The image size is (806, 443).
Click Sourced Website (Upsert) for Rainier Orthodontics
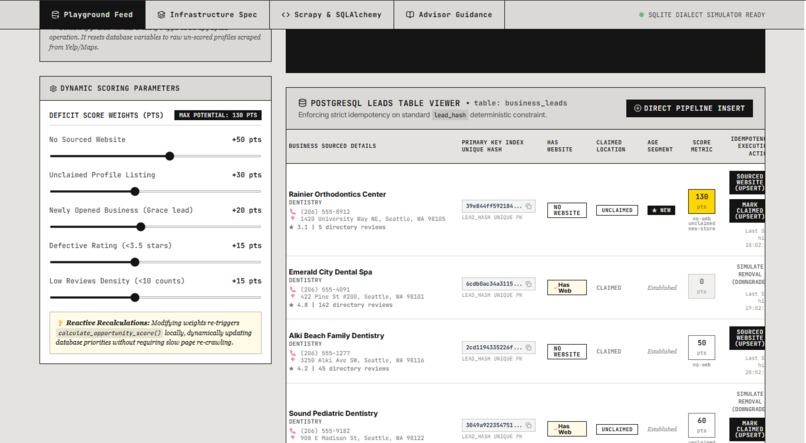click(747, 182)
